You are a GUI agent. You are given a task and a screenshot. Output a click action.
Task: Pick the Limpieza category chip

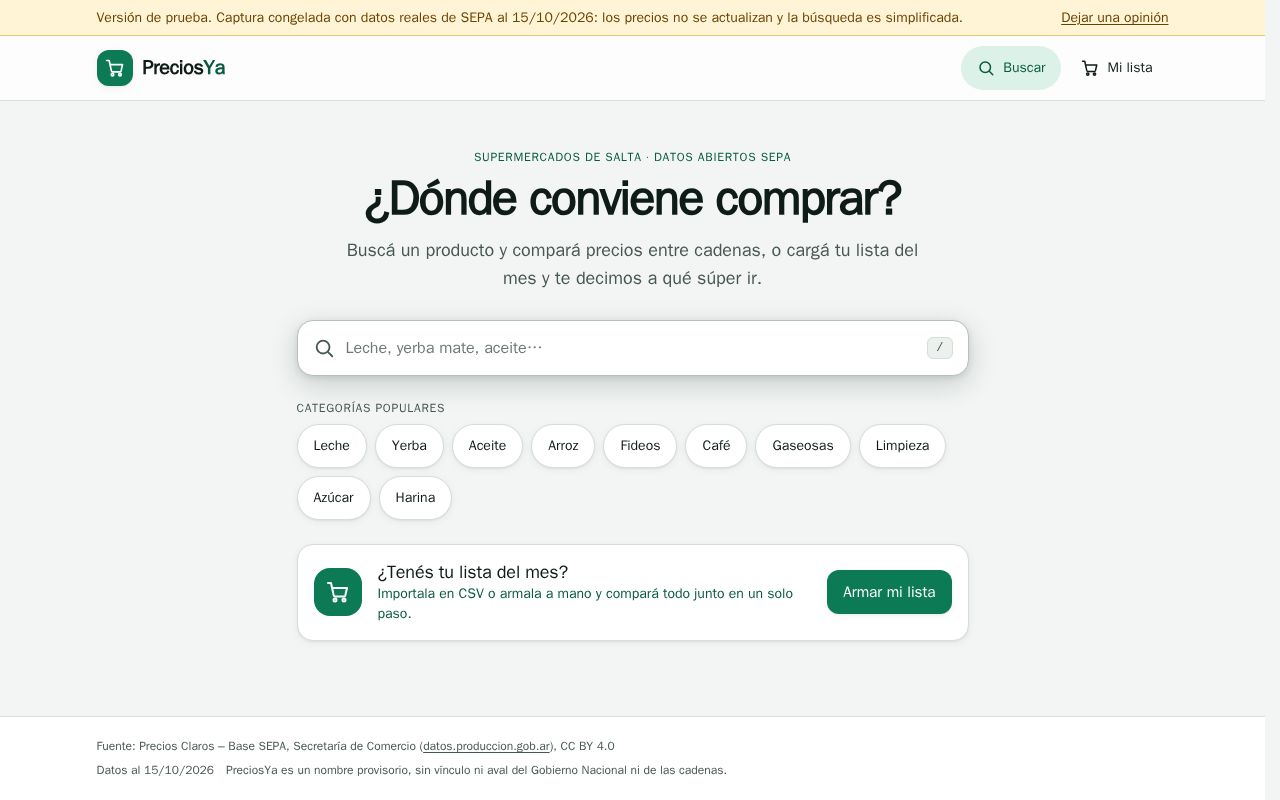coord(902,446)
